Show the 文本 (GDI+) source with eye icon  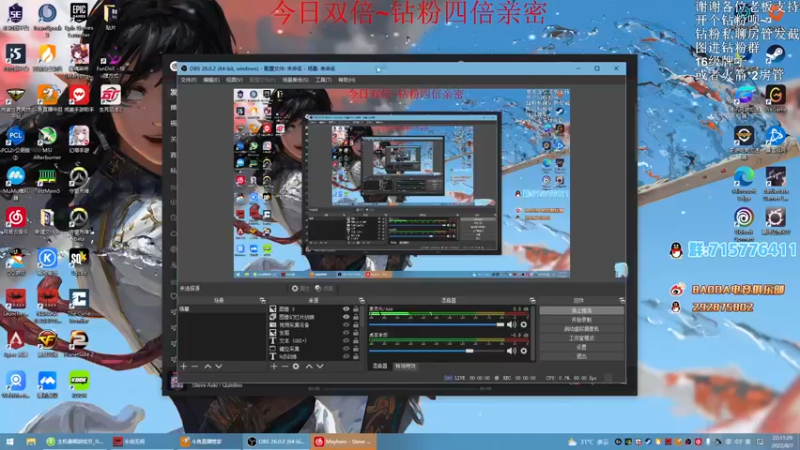pos(346,341)
